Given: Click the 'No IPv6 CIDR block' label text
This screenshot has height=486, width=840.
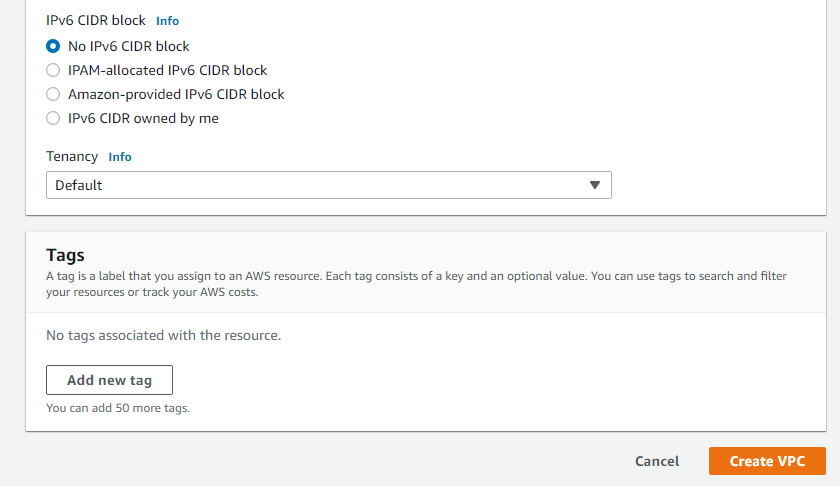Looking at the screenshot, I should (129, 46).
